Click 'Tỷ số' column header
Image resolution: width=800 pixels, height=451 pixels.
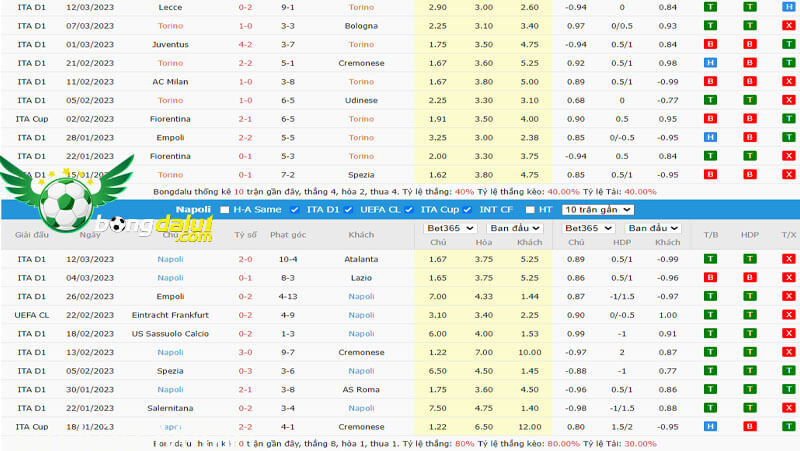click(245, 235)
